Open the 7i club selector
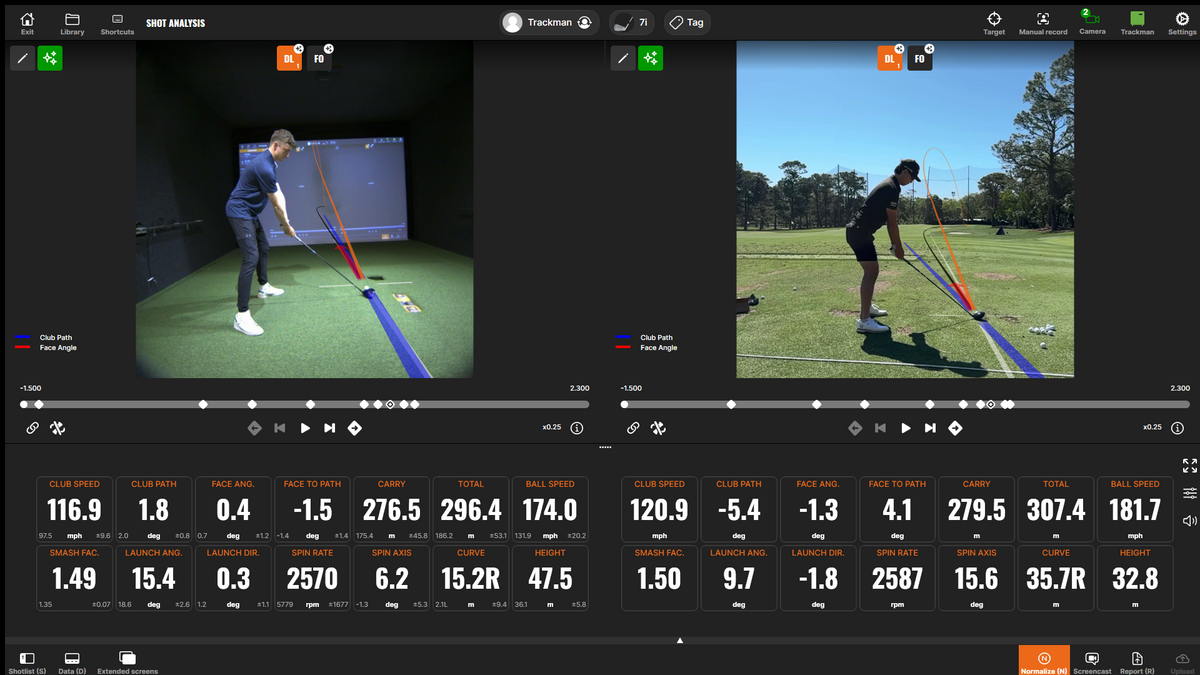The width and height of the screenshot is (1200, 675). coord(632,22)
